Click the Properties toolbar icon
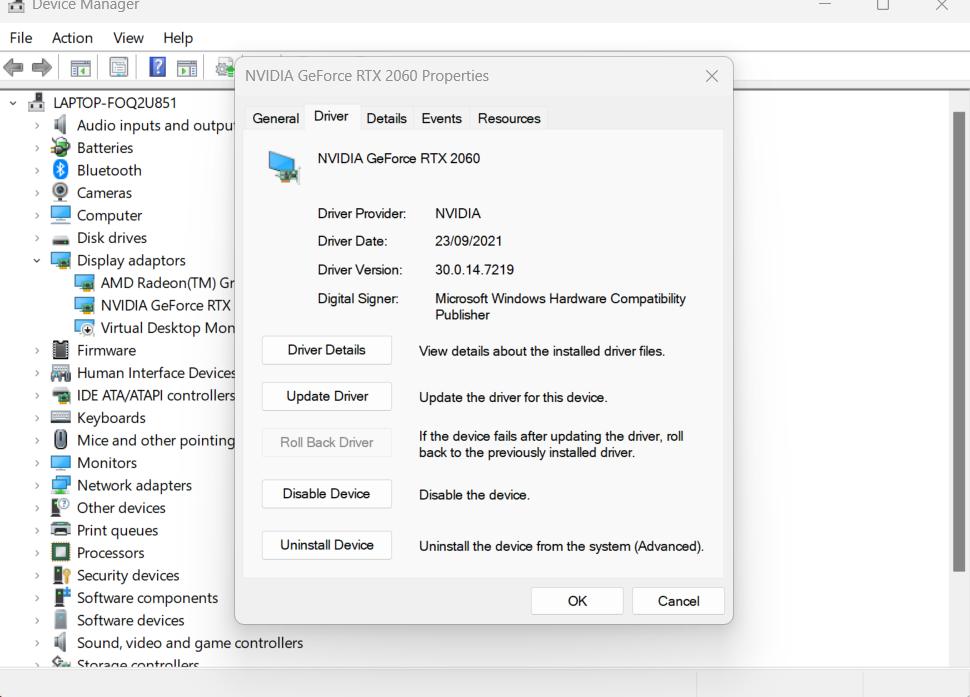 click(x=119, y=68)
